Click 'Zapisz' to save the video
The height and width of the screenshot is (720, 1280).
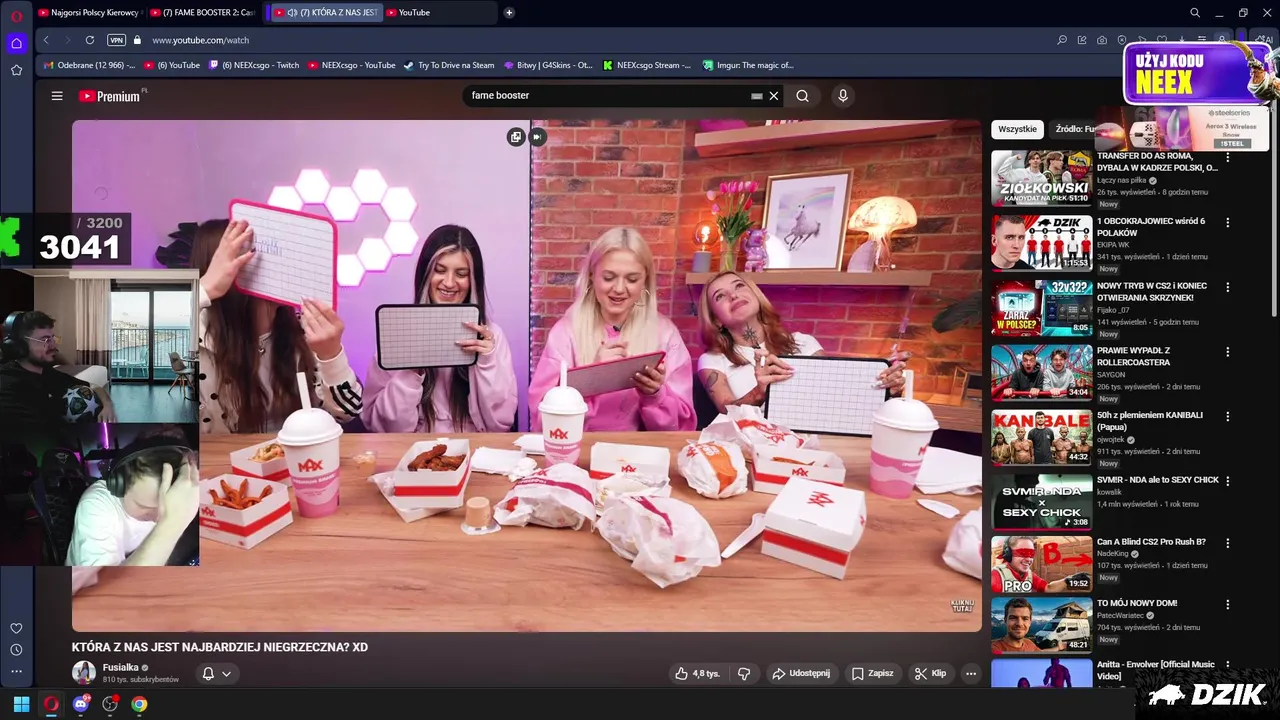click(x=872, y=673)
